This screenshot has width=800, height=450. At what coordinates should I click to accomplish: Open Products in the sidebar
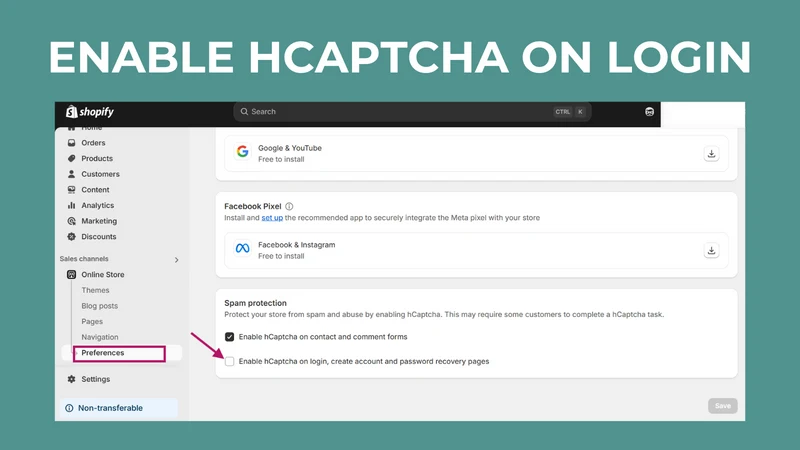97,158
